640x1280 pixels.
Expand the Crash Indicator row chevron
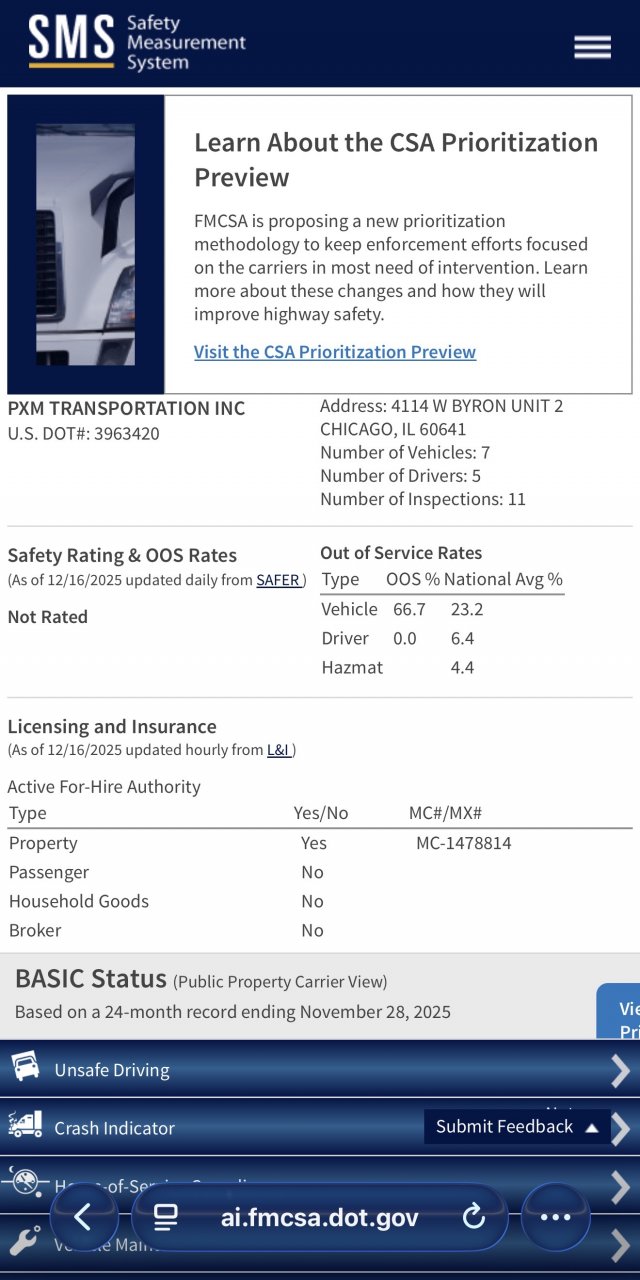pyautogui.click(x=622, y=1128)
